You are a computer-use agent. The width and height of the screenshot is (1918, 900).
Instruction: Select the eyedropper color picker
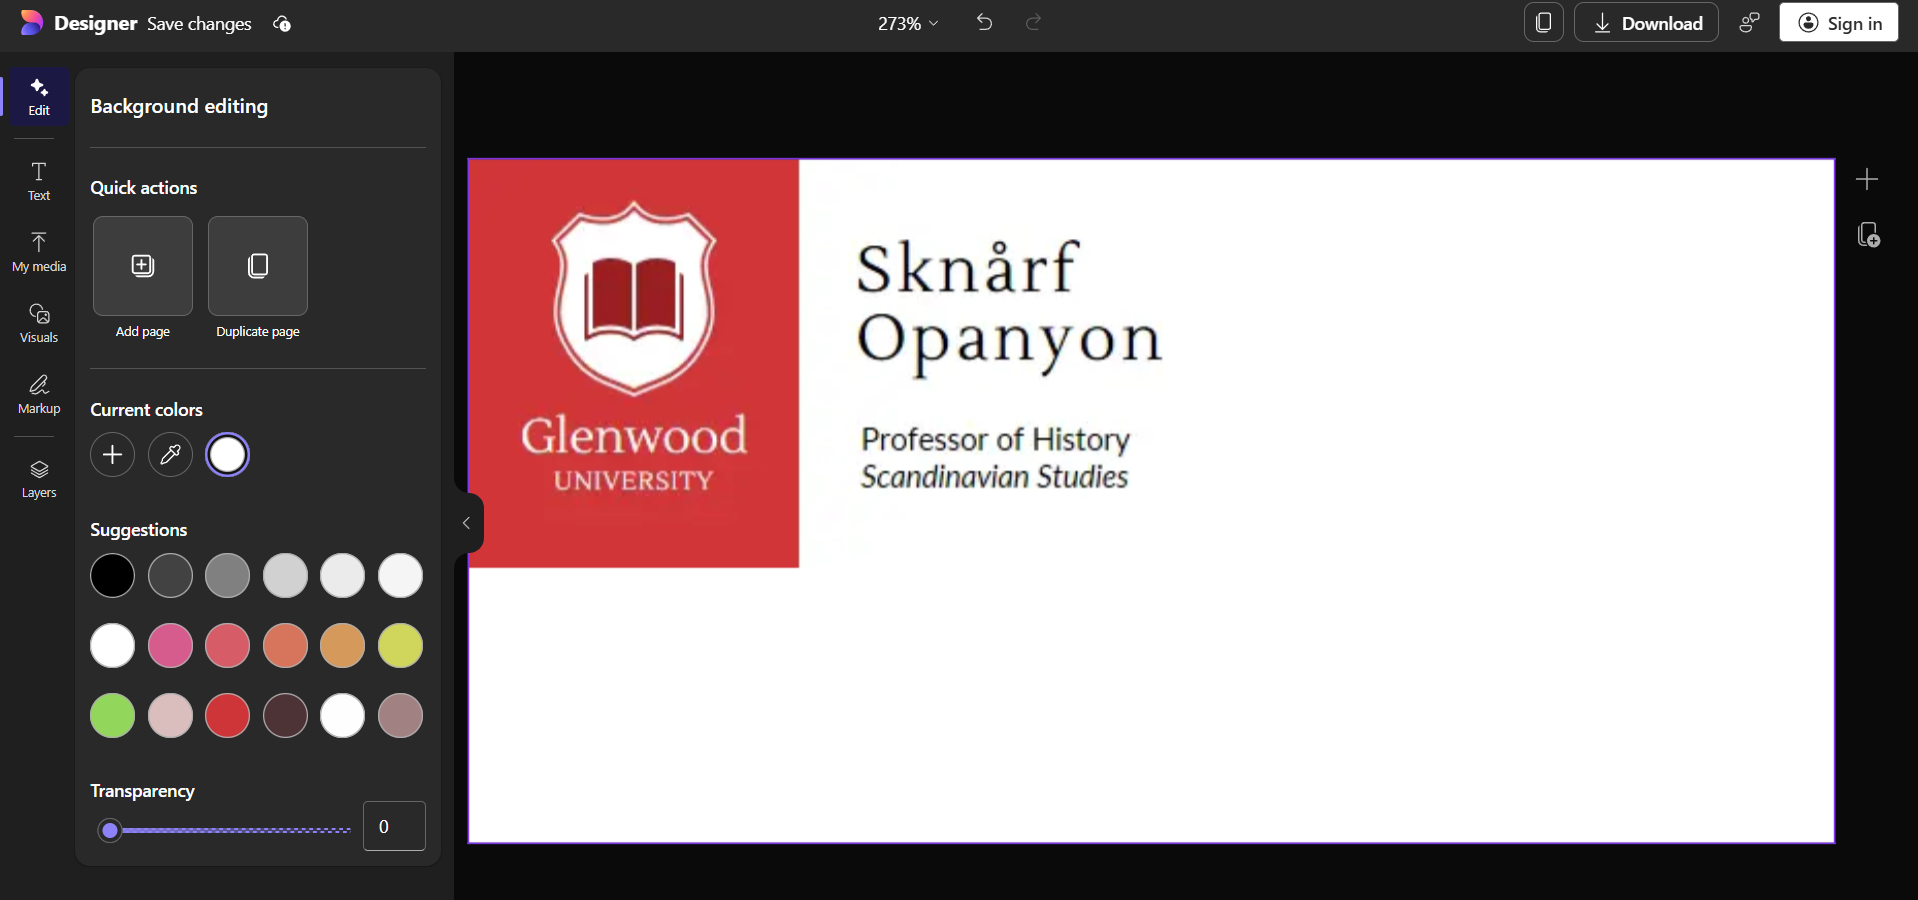point(170,455)
